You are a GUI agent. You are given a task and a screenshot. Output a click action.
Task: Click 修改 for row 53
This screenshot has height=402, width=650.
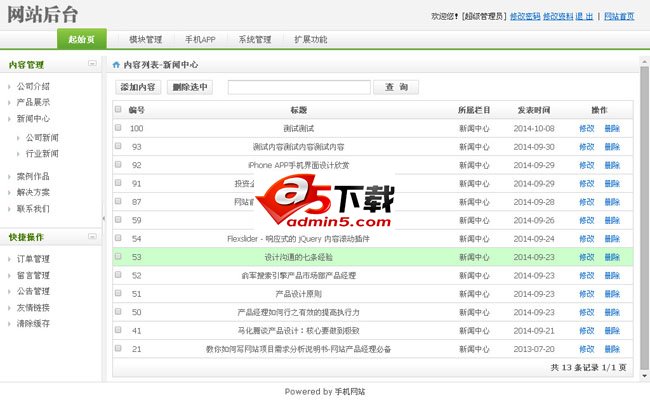[x=587, y=257]
